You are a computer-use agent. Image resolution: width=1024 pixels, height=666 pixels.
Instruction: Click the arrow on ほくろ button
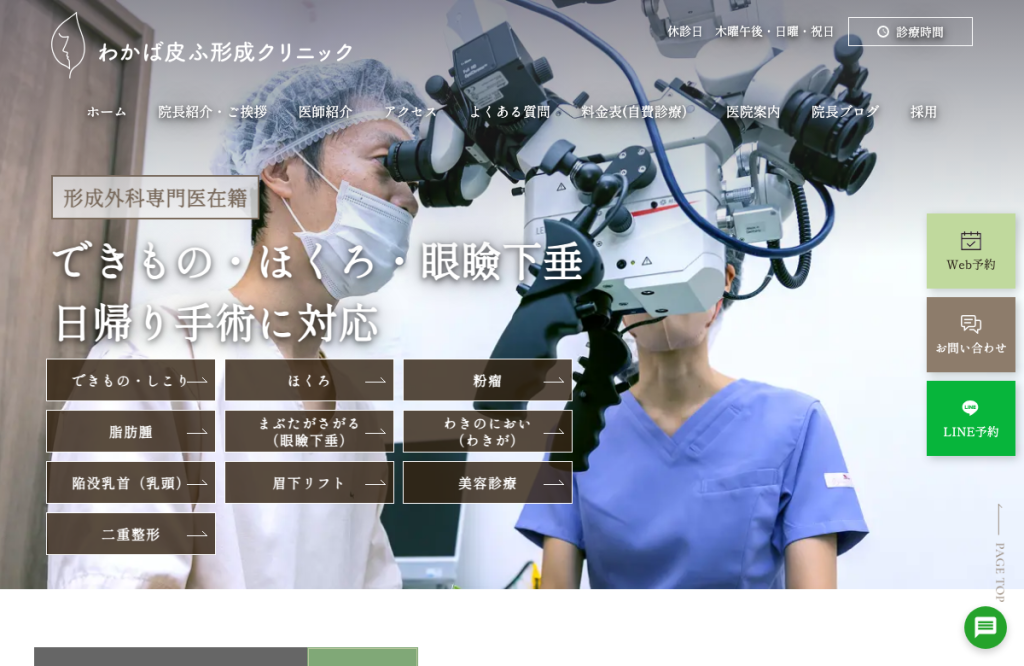click(x=376, y=381)
